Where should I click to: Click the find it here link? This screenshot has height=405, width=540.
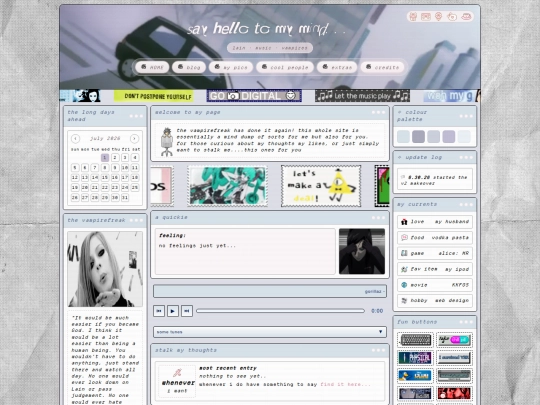pos(346,384)
